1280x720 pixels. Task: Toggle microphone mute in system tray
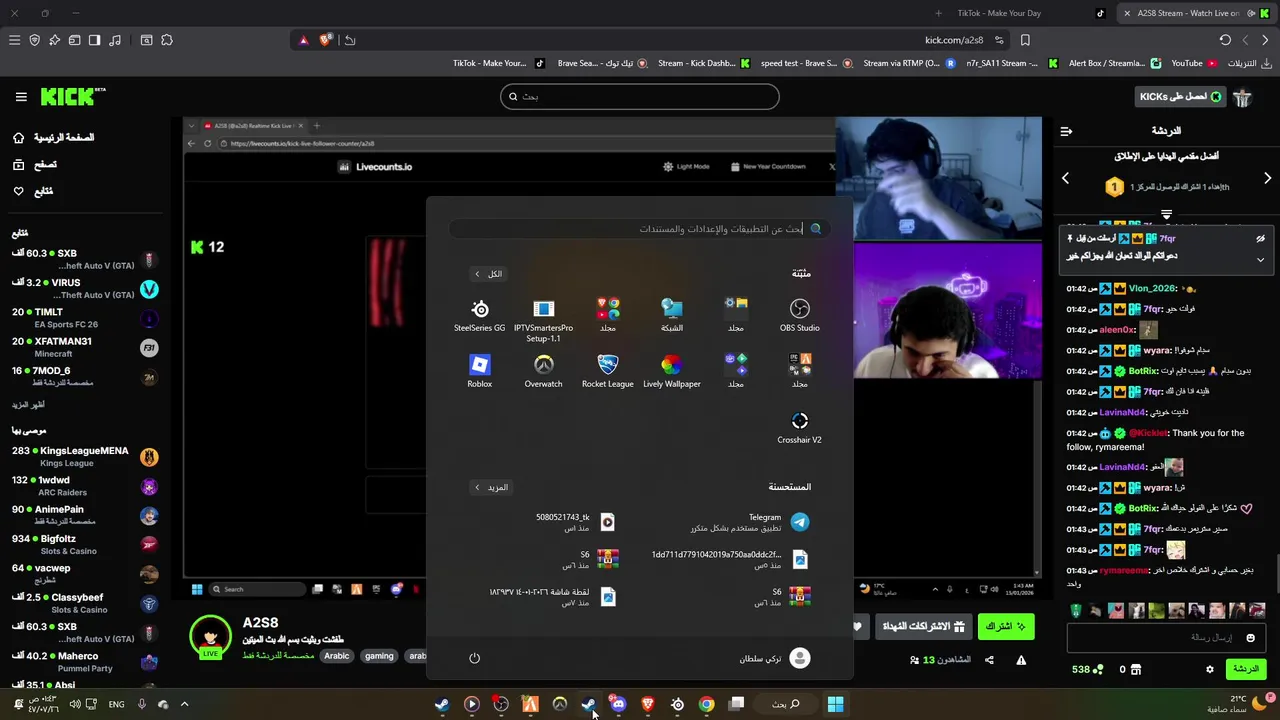click(141, 704)
